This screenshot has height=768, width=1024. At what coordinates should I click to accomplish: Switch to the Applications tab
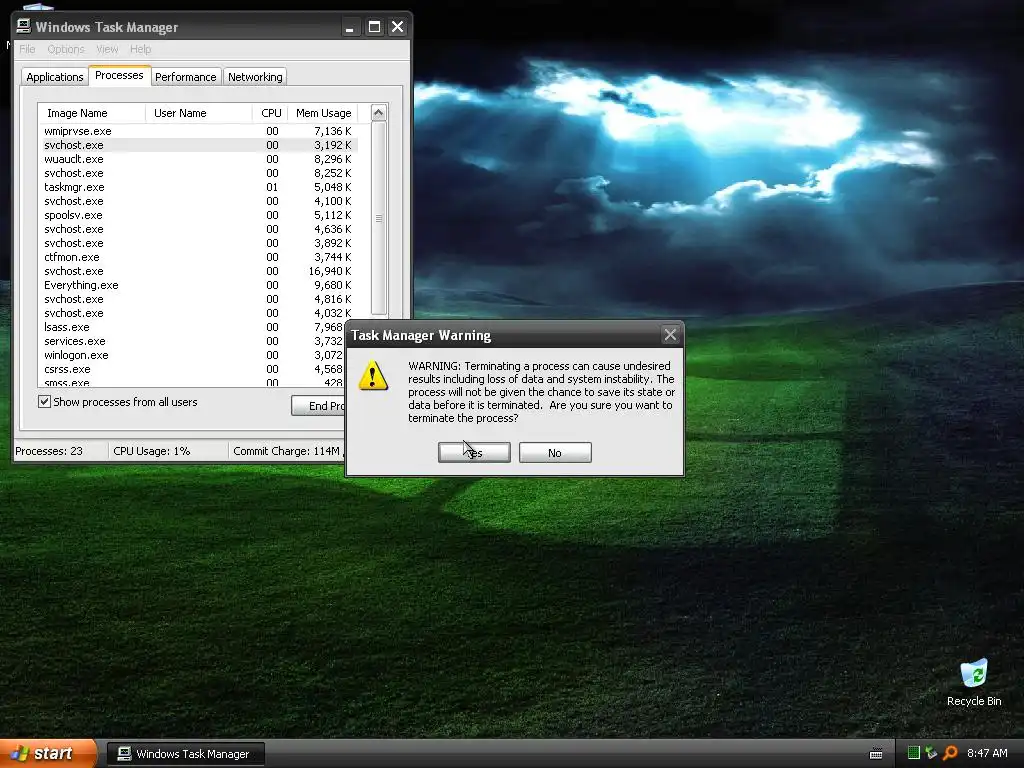tap(55, 77)
